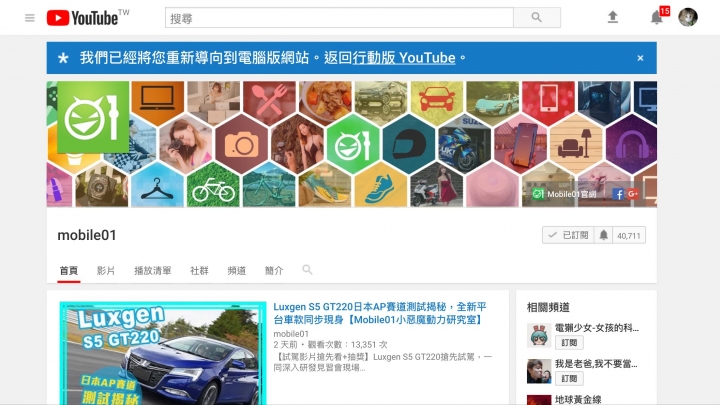Viewport: 720px width, 405px height.
Task: Click the channel search magnifier icon
Action: (307, 270)
